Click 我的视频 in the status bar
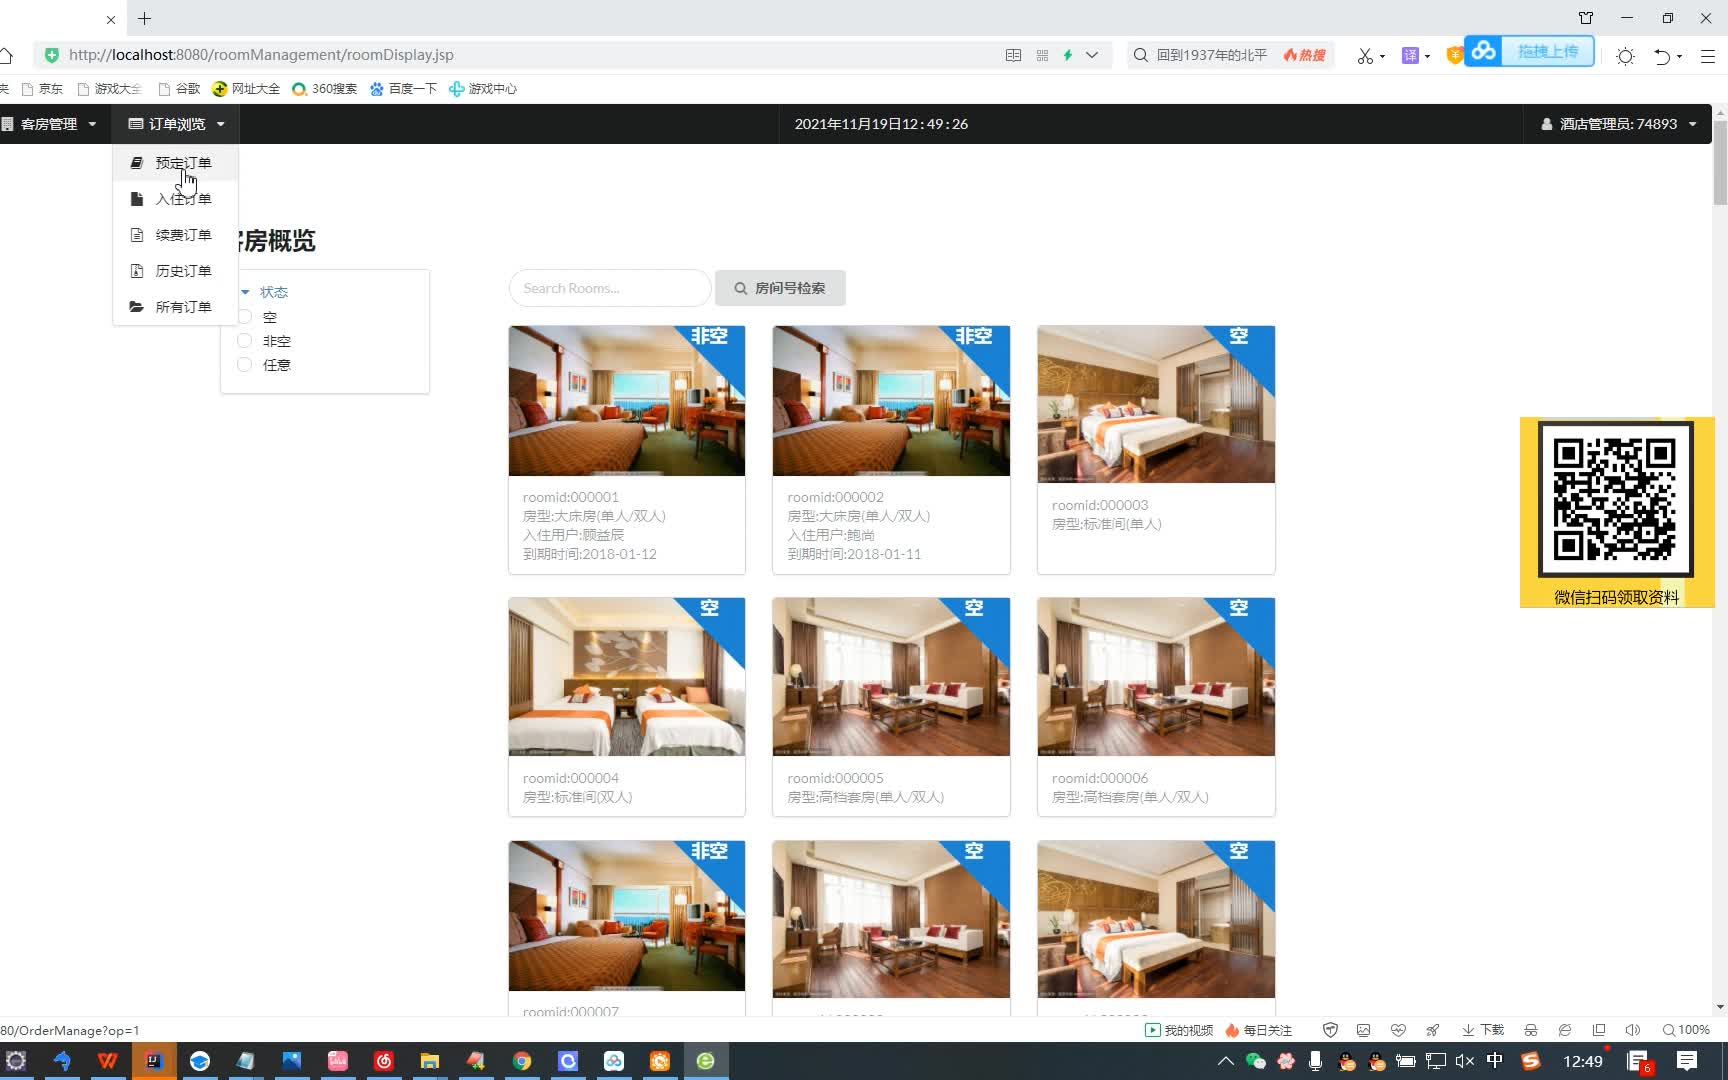Image resolution: width=1728 pixels, height=1080 pixels. pyautogui.click(x=1179, y=1030)
